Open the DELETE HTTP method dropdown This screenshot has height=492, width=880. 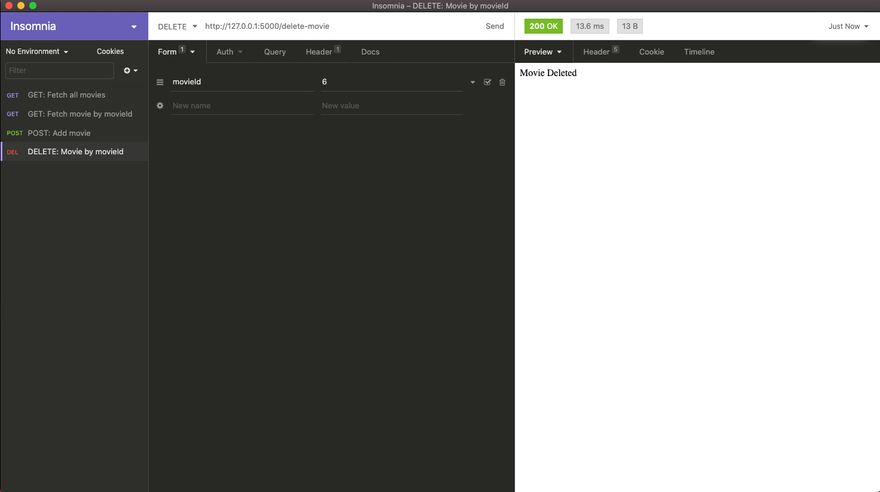(177, 26)
